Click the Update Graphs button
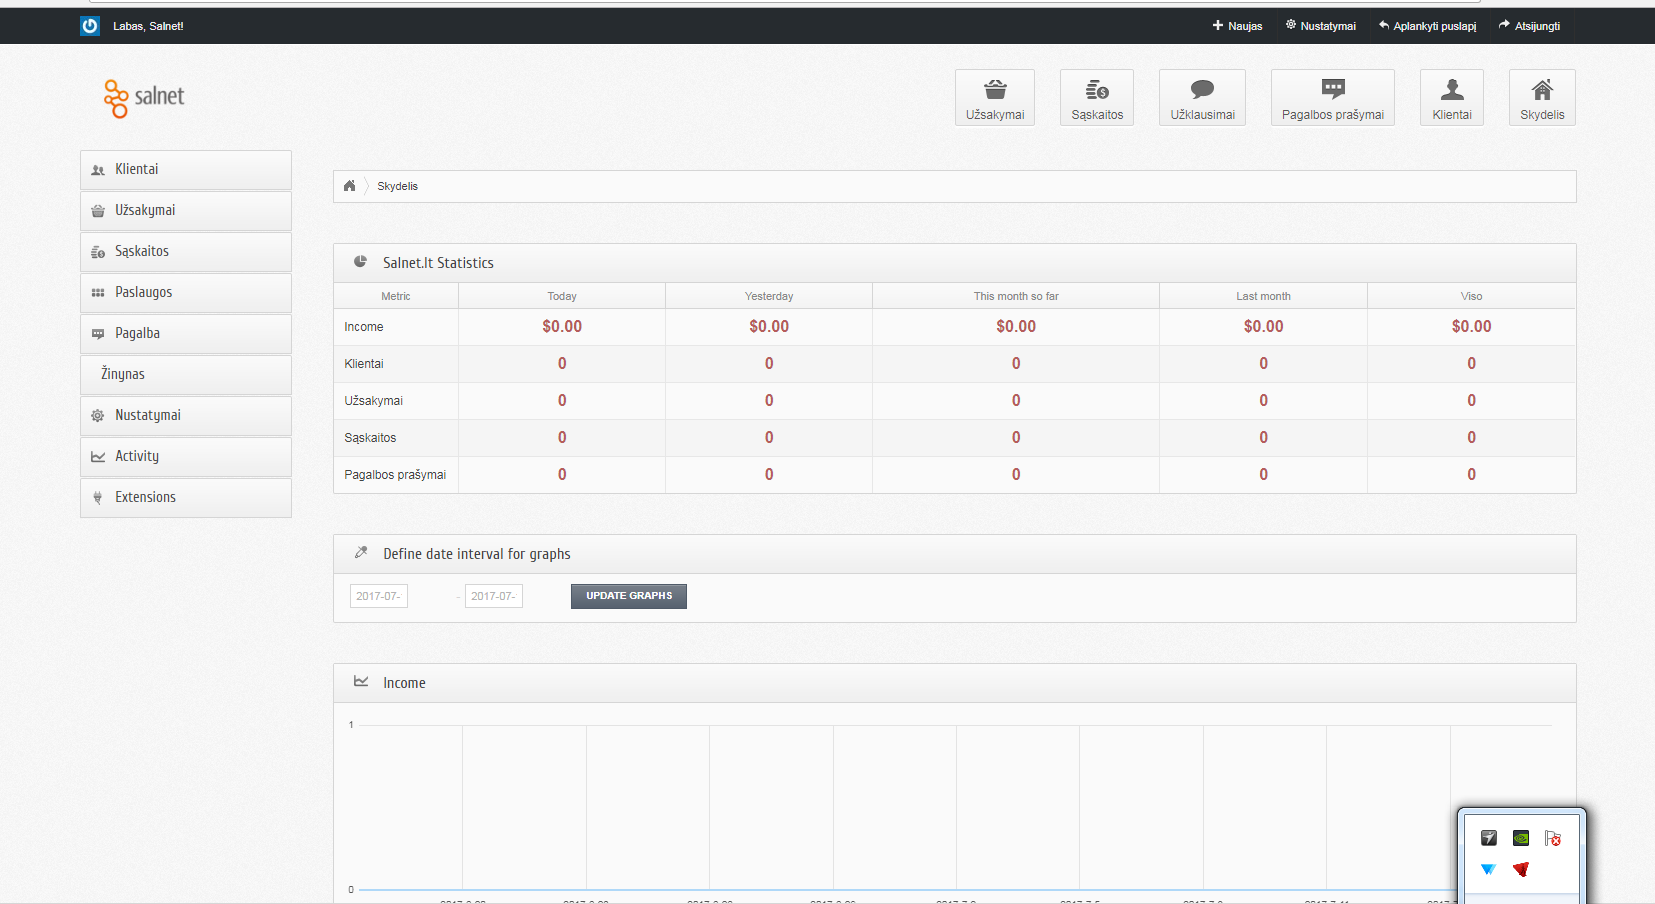 coord(629,596)
